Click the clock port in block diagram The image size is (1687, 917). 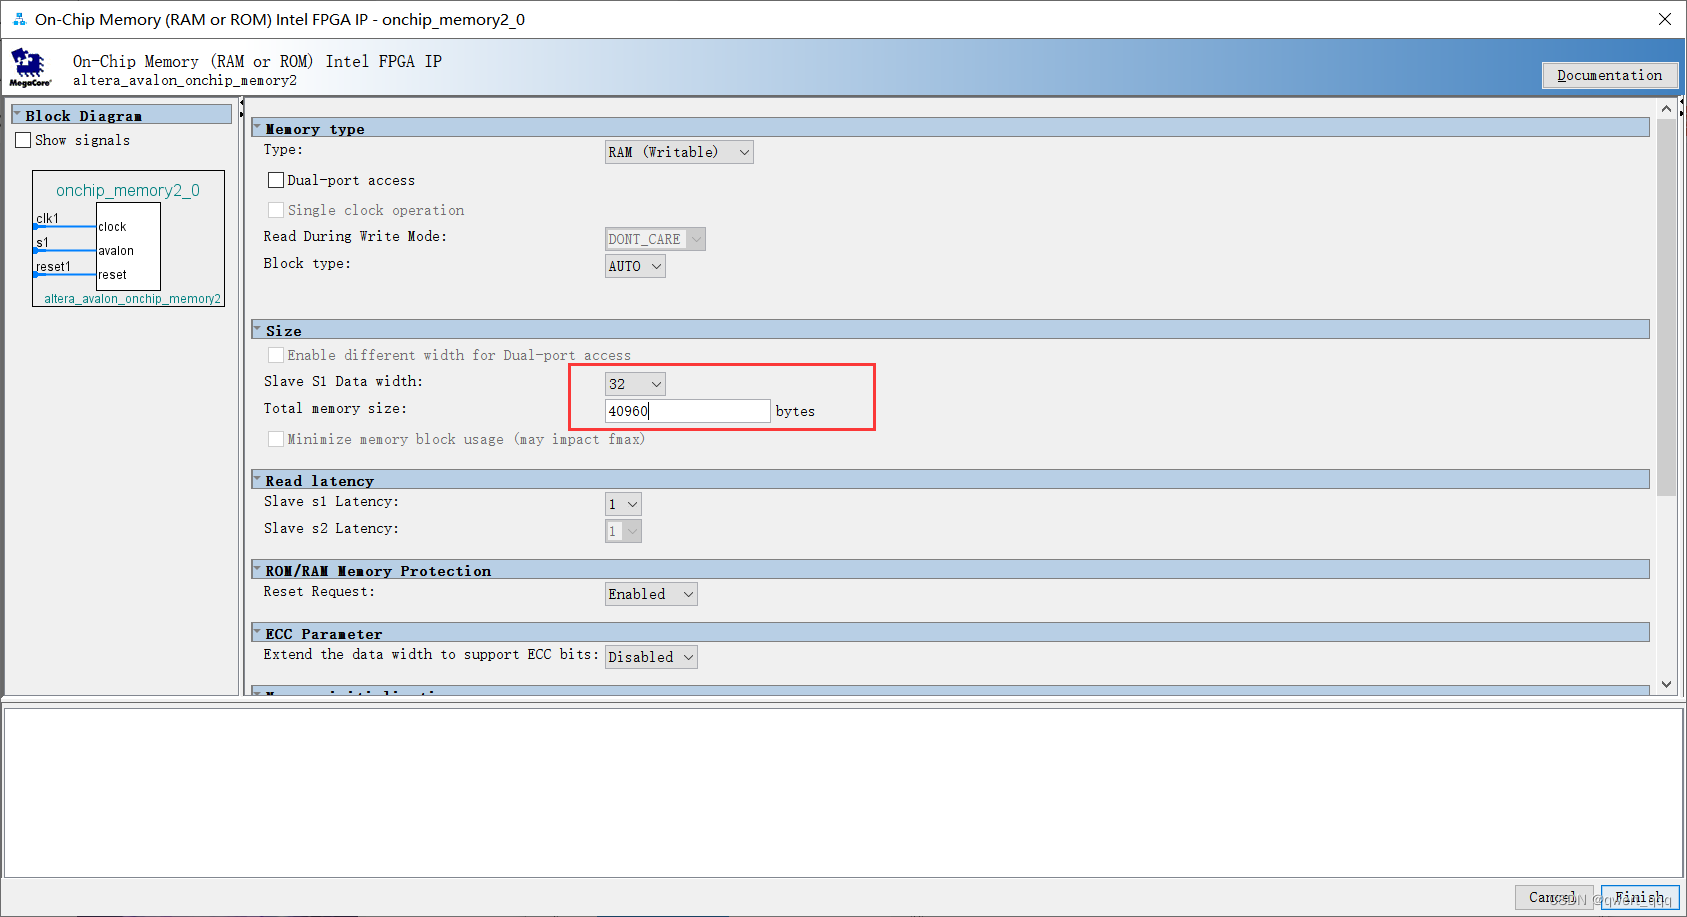point(112,227)
